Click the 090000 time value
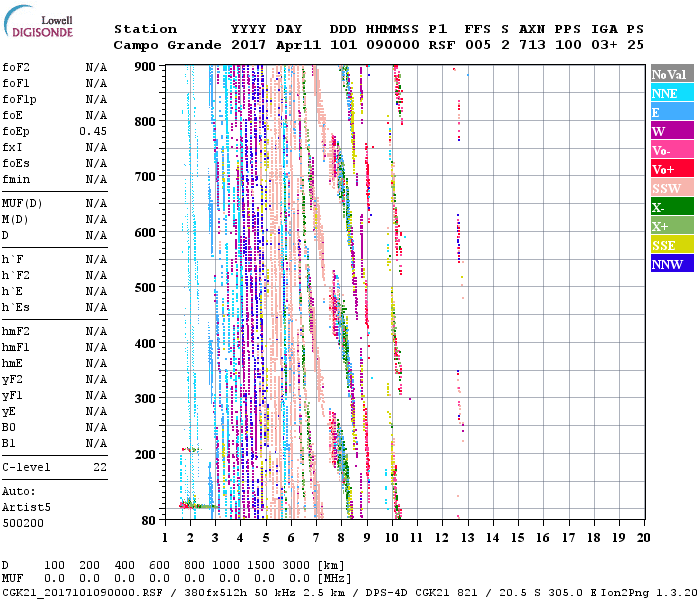This screenshot has width=700, height=600. pyautogui.click(x=393, y=45)
